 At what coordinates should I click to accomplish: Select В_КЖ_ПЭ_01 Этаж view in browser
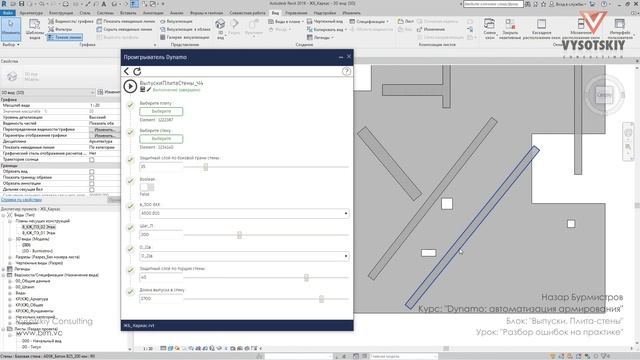[39, 233]
